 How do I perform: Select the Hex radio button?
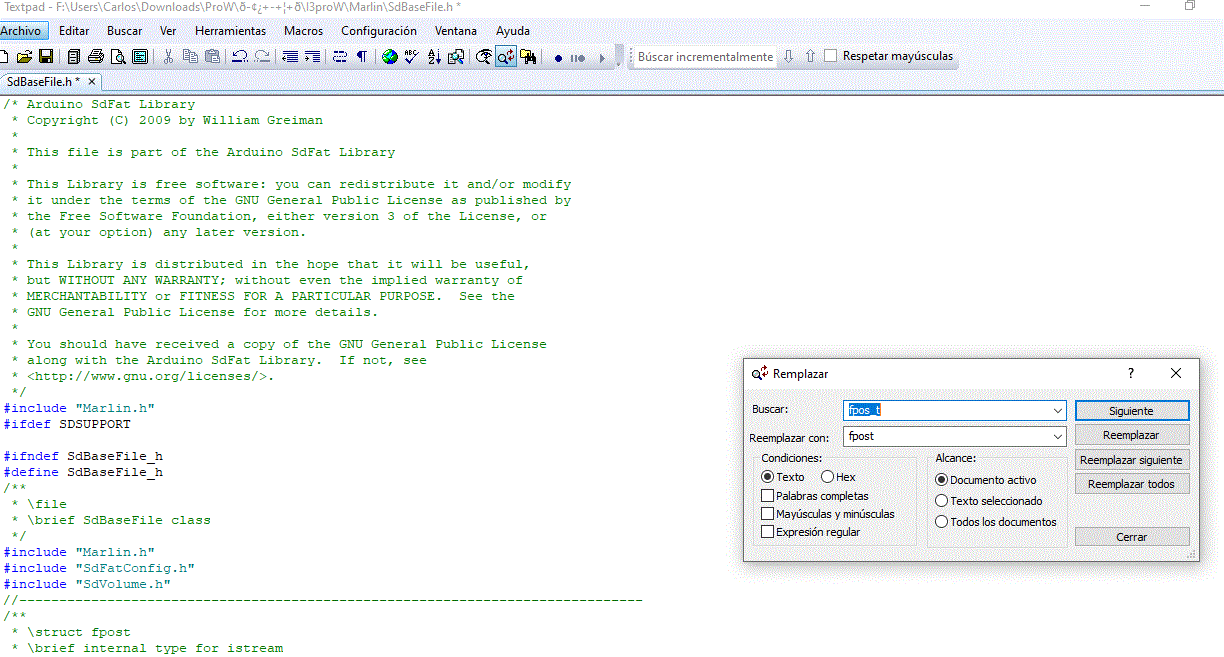[827, 477]
